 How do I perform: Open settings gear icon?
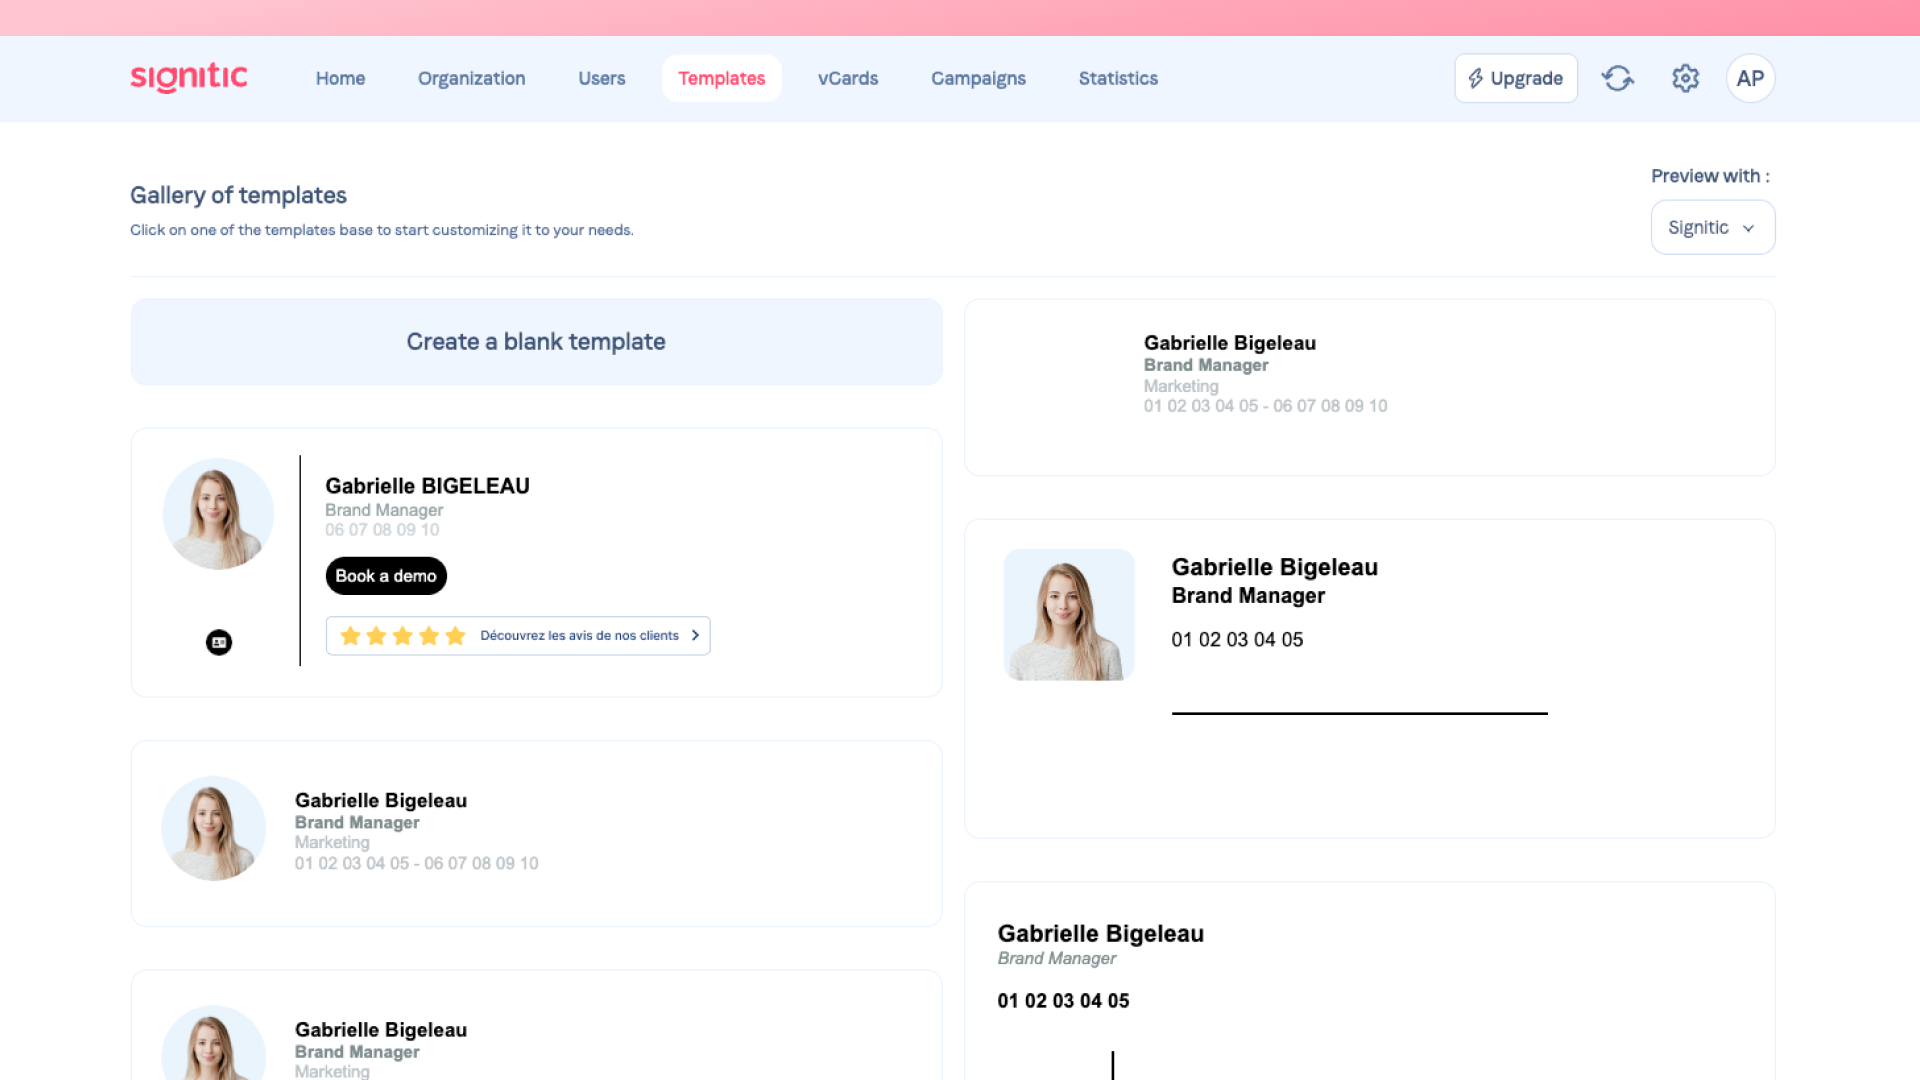coord(1685,78)
